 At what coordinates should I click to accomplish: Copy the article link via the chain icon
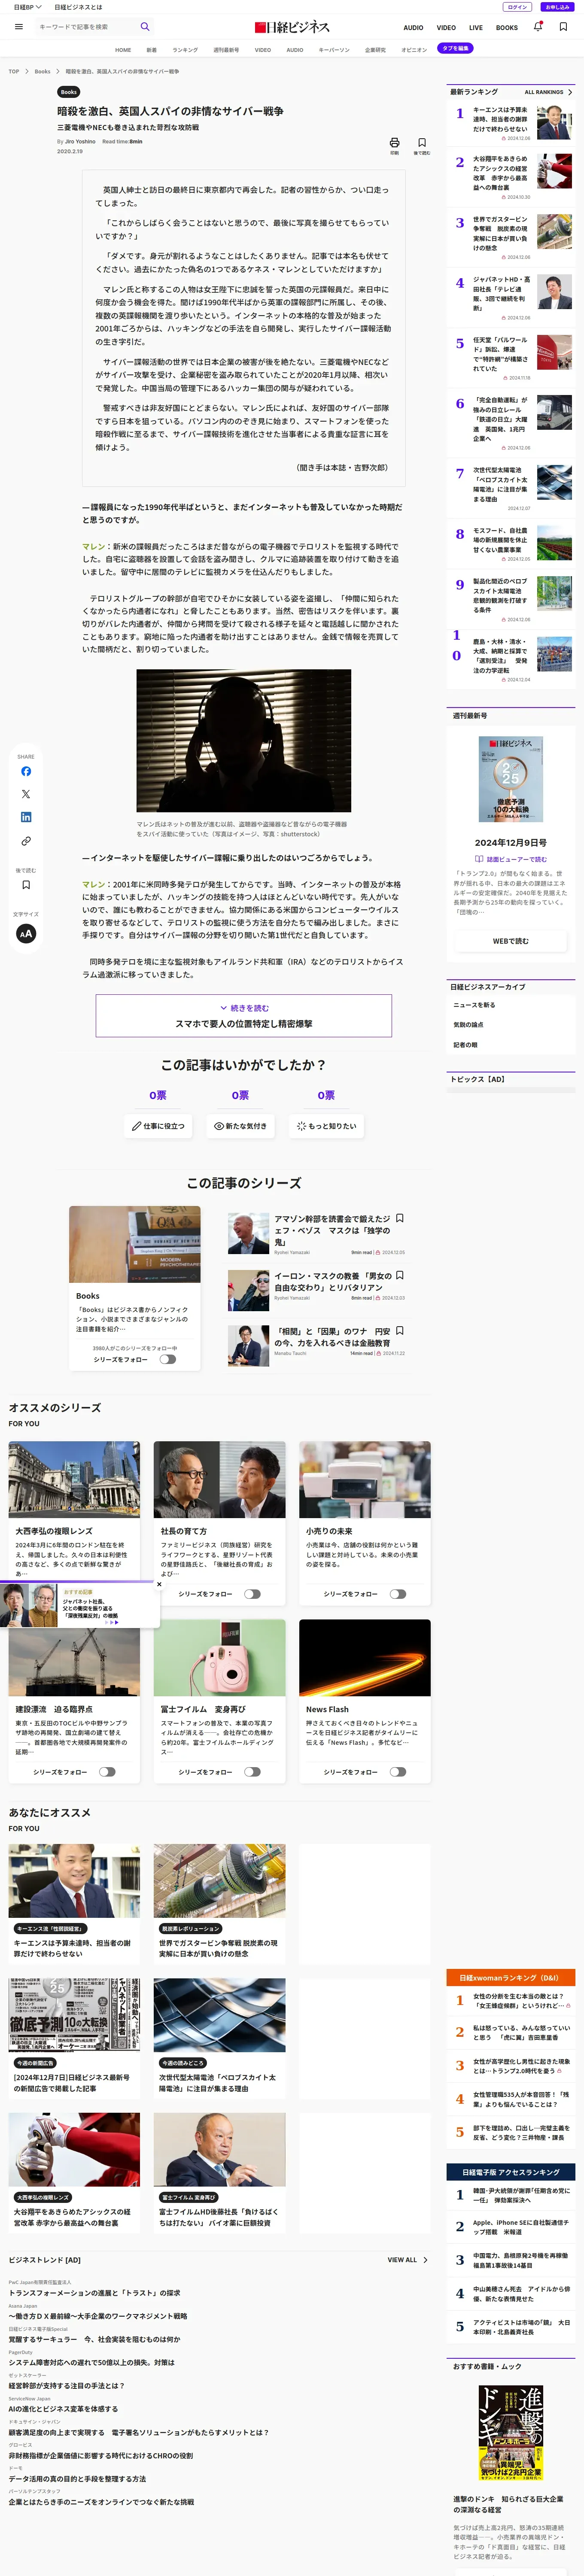pos(26,841)
